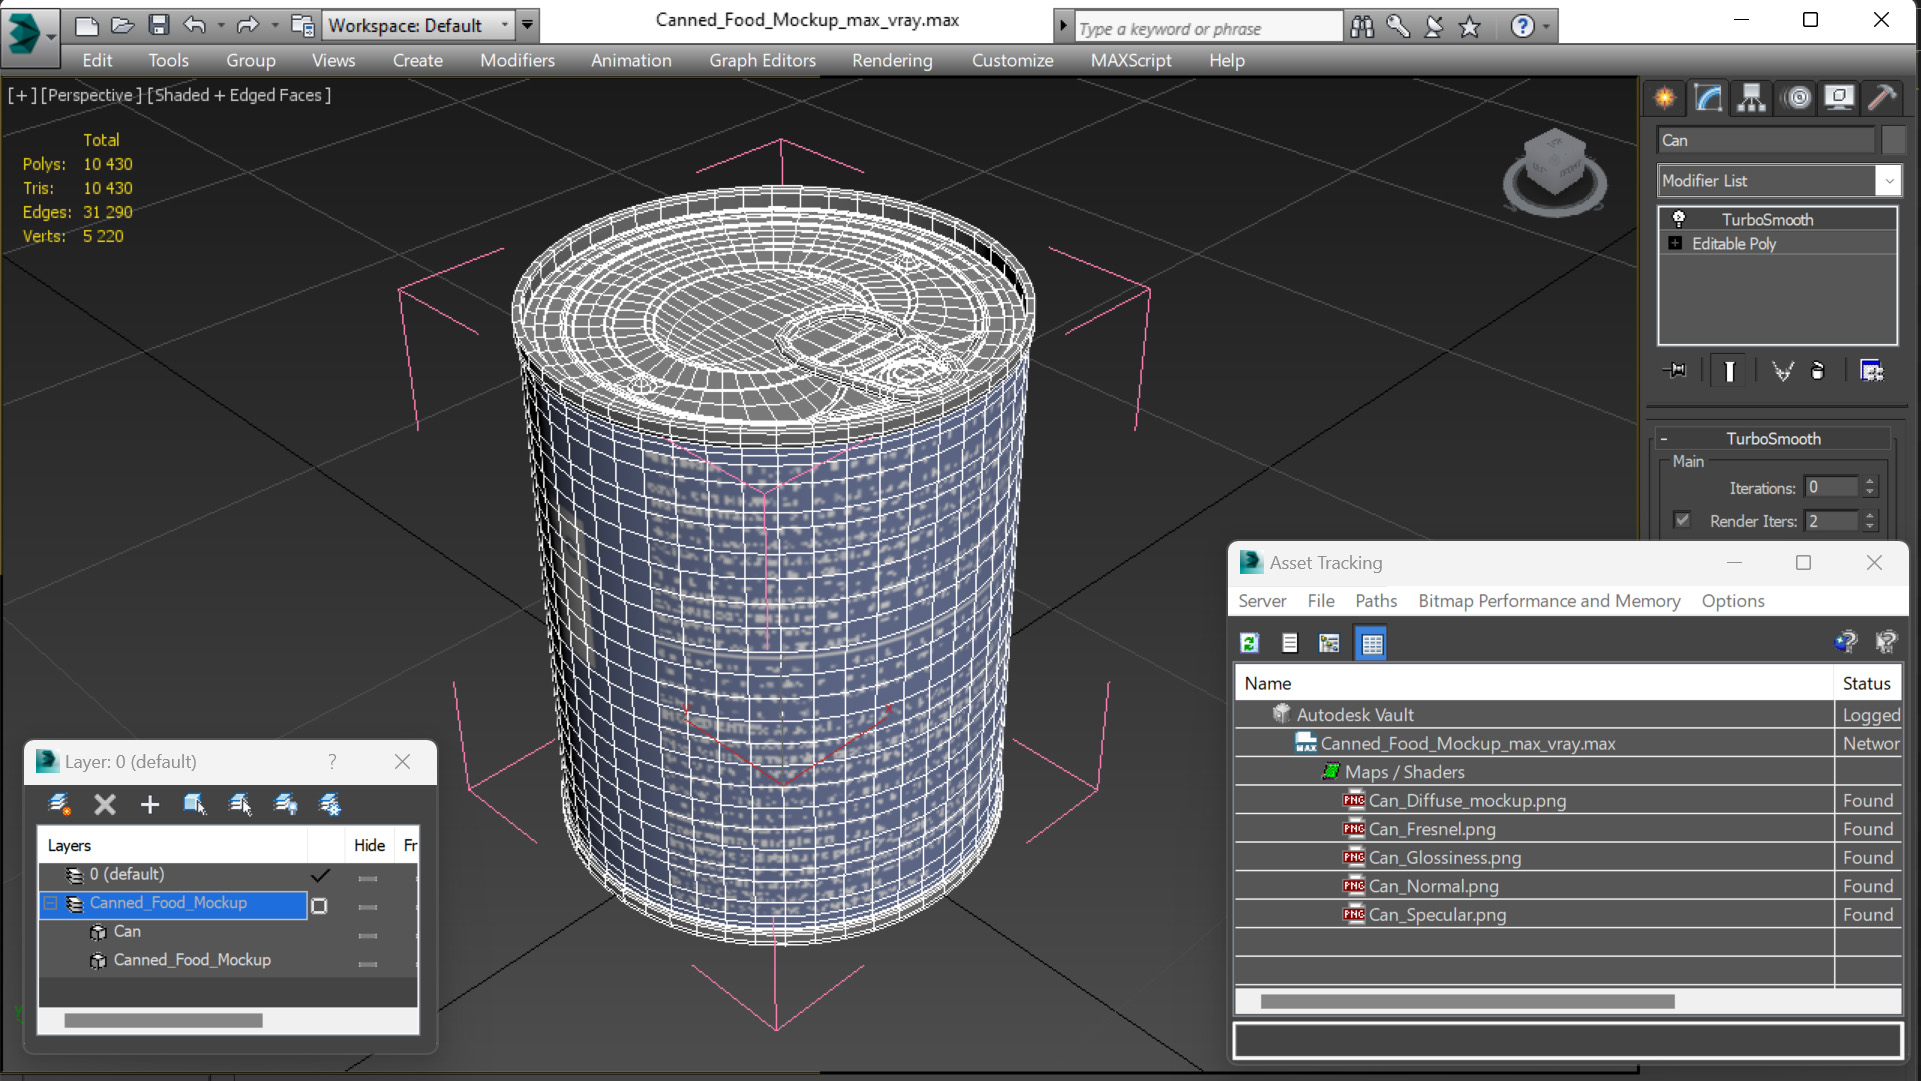1921x1081 pixels.
Task: Open Bitmap Performance and Memory menu
Action: (1549, 600)
